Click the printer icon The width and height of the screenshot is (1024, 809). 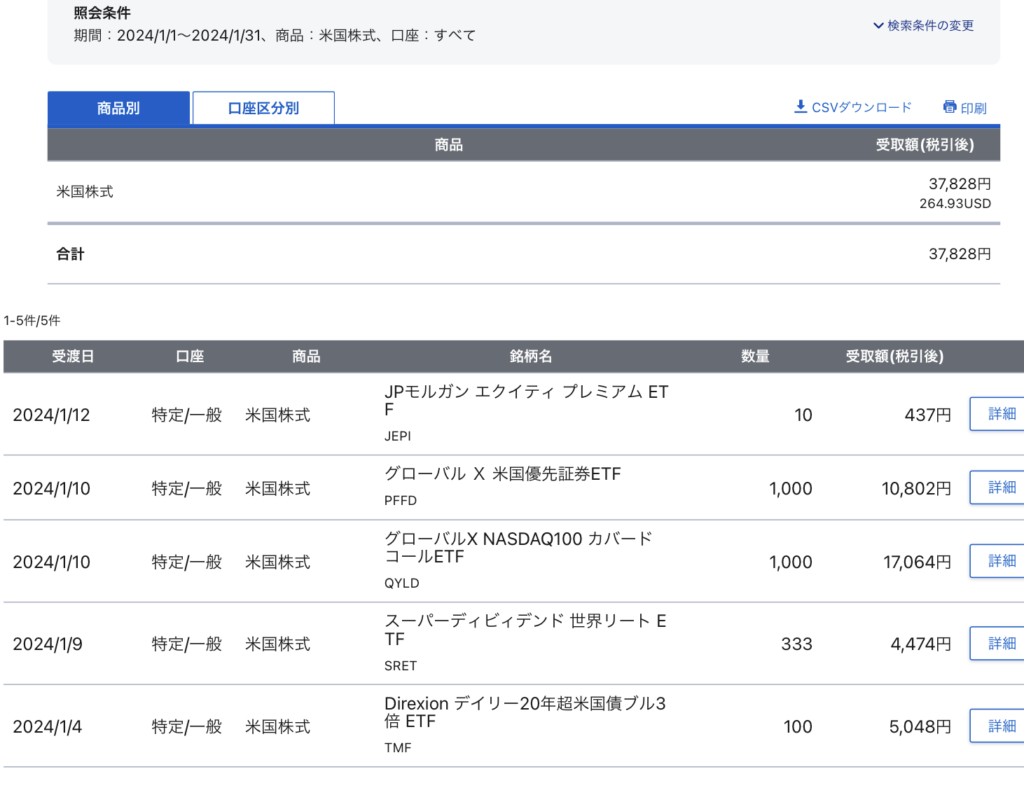point(950,107)
